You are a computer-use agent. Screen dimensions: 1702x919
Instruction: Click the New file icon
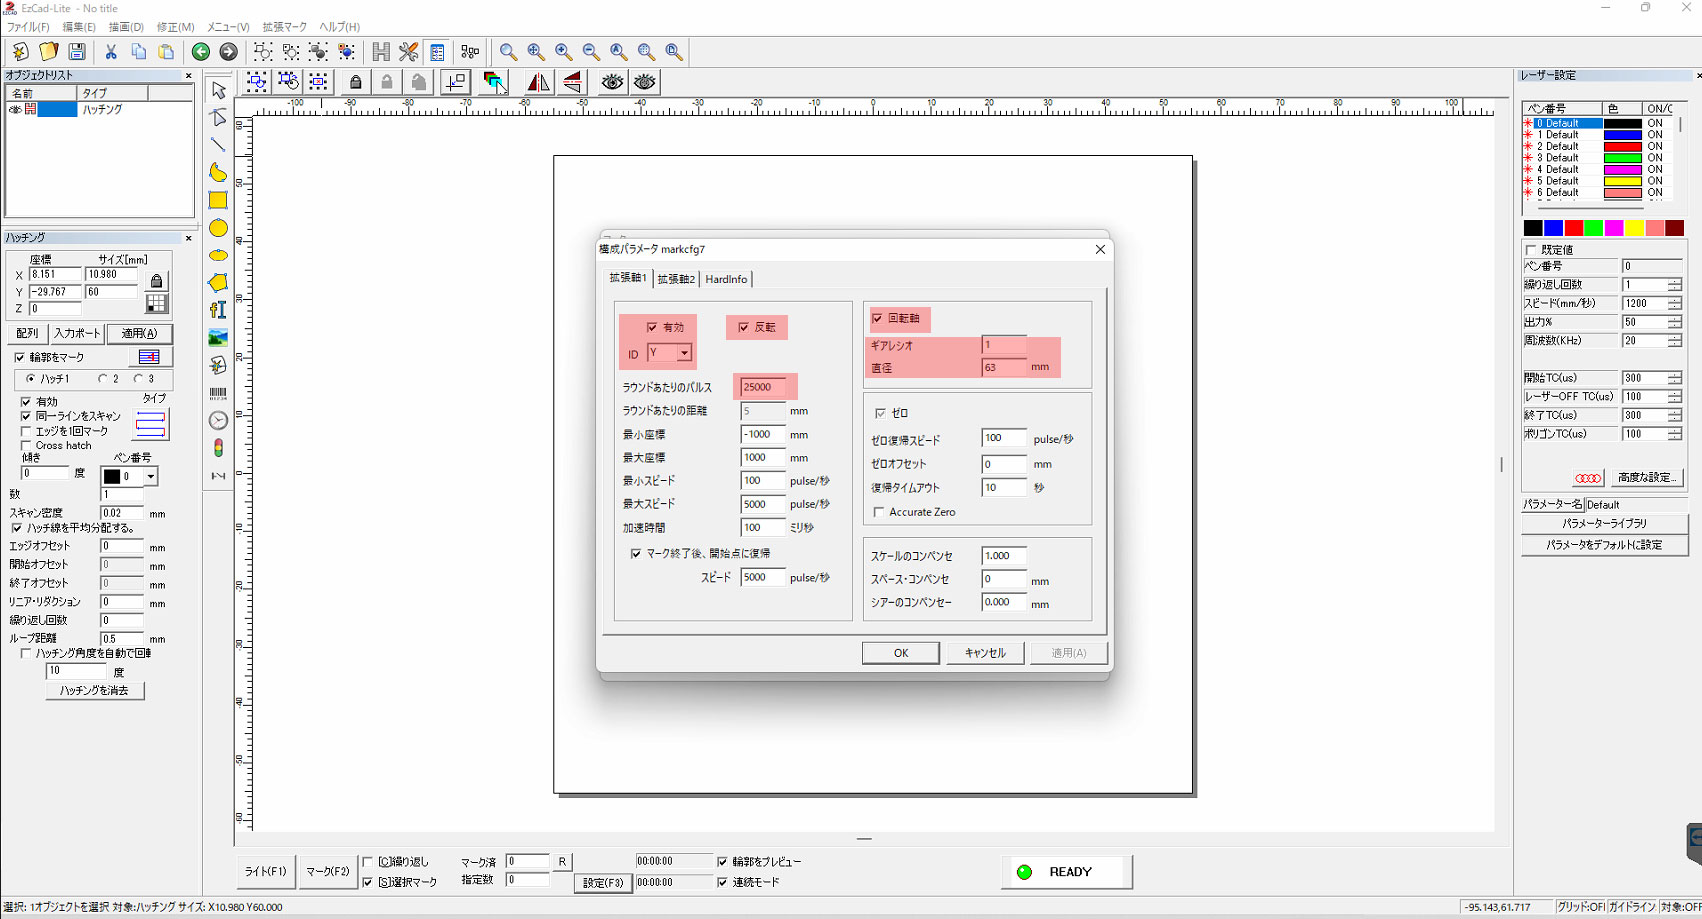21,51
